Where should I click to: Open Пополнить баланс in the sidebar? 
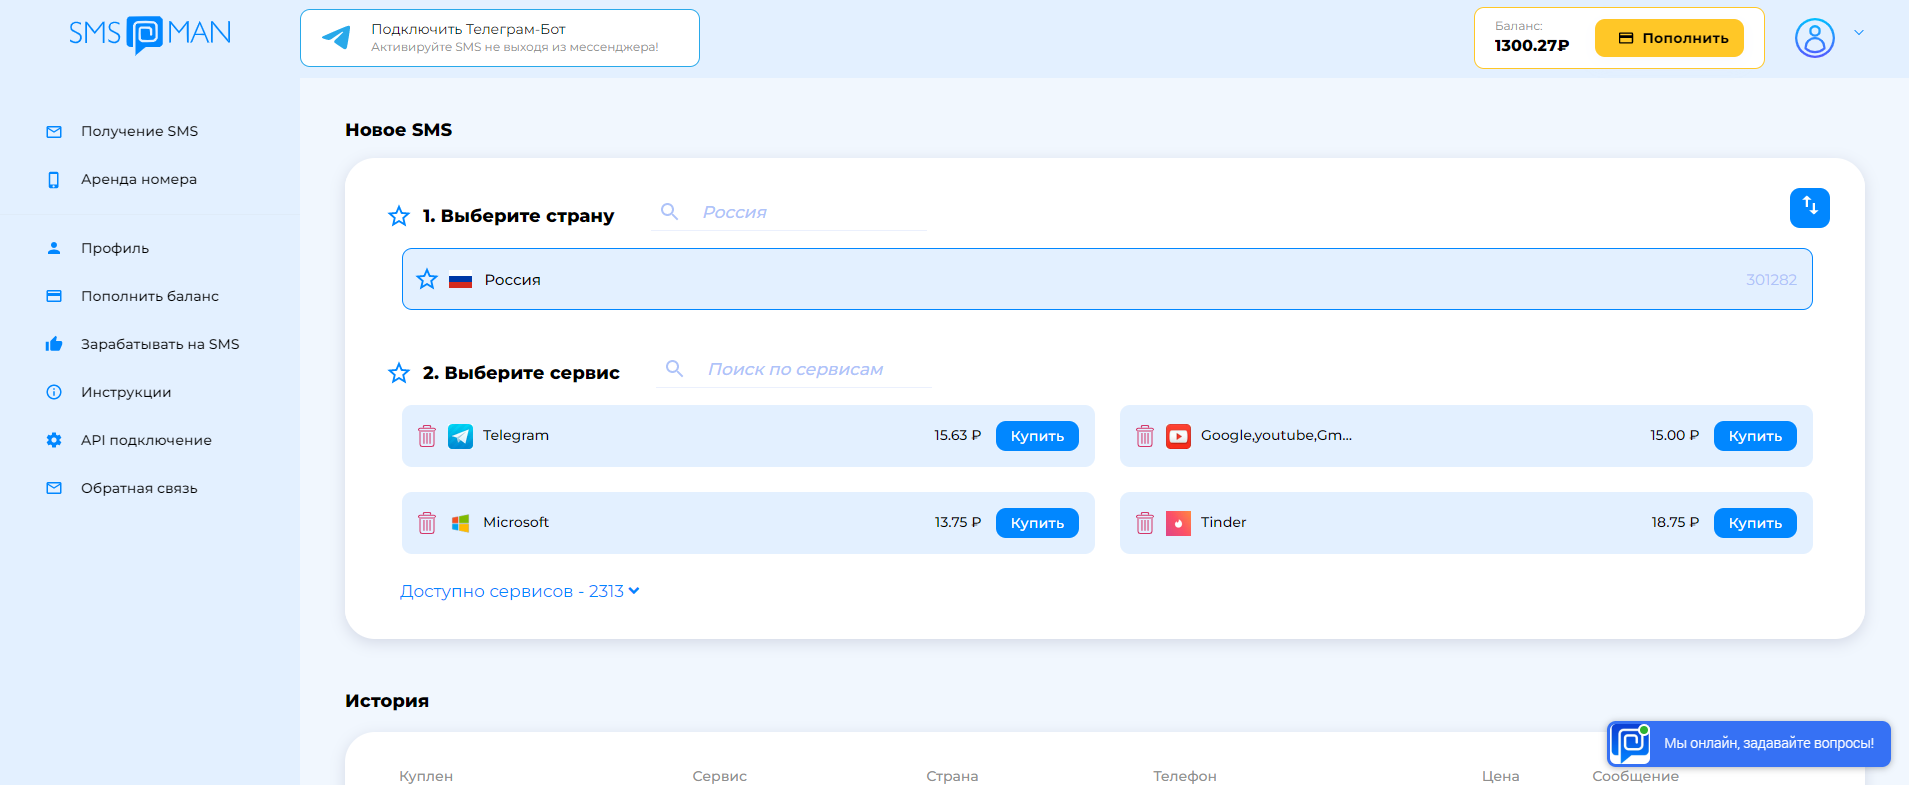point(150,296)
